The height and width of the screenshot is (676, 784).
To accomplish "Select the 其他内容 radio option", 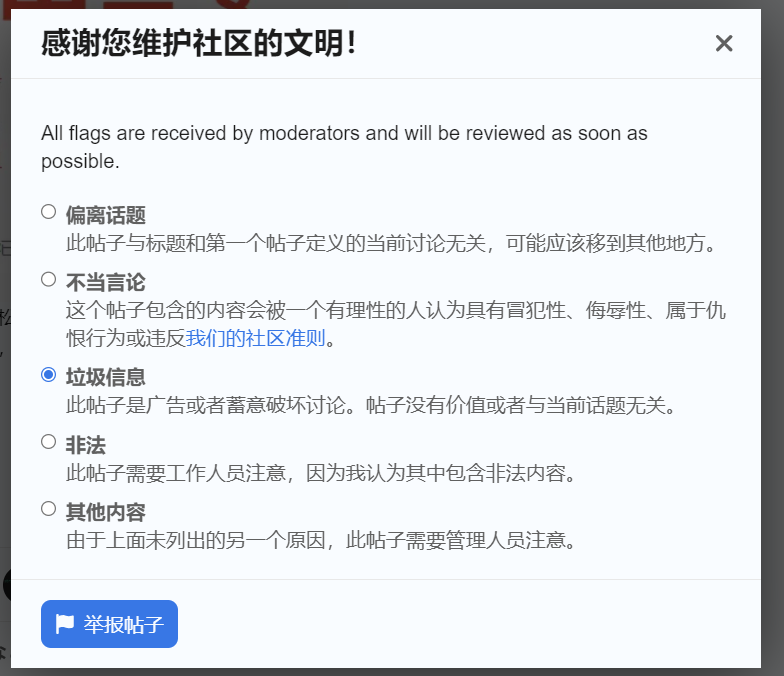I will click(48, 509).
